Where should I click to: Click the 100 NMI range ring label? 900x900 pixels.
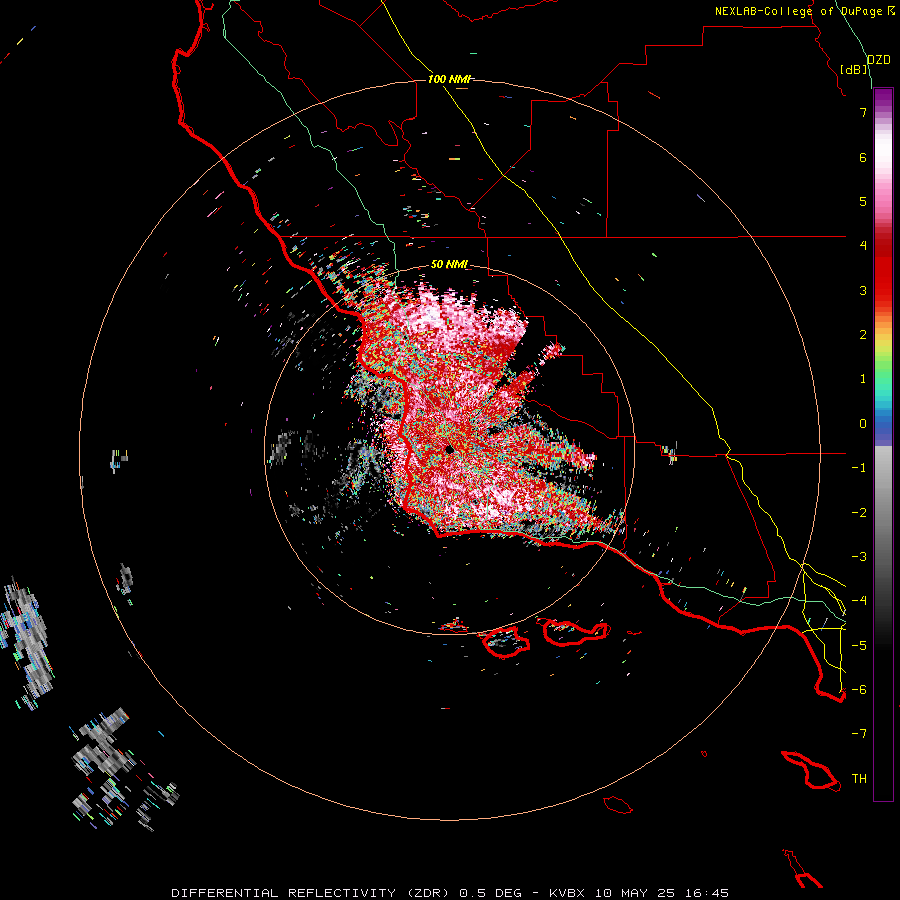click(x=449, y=79)
